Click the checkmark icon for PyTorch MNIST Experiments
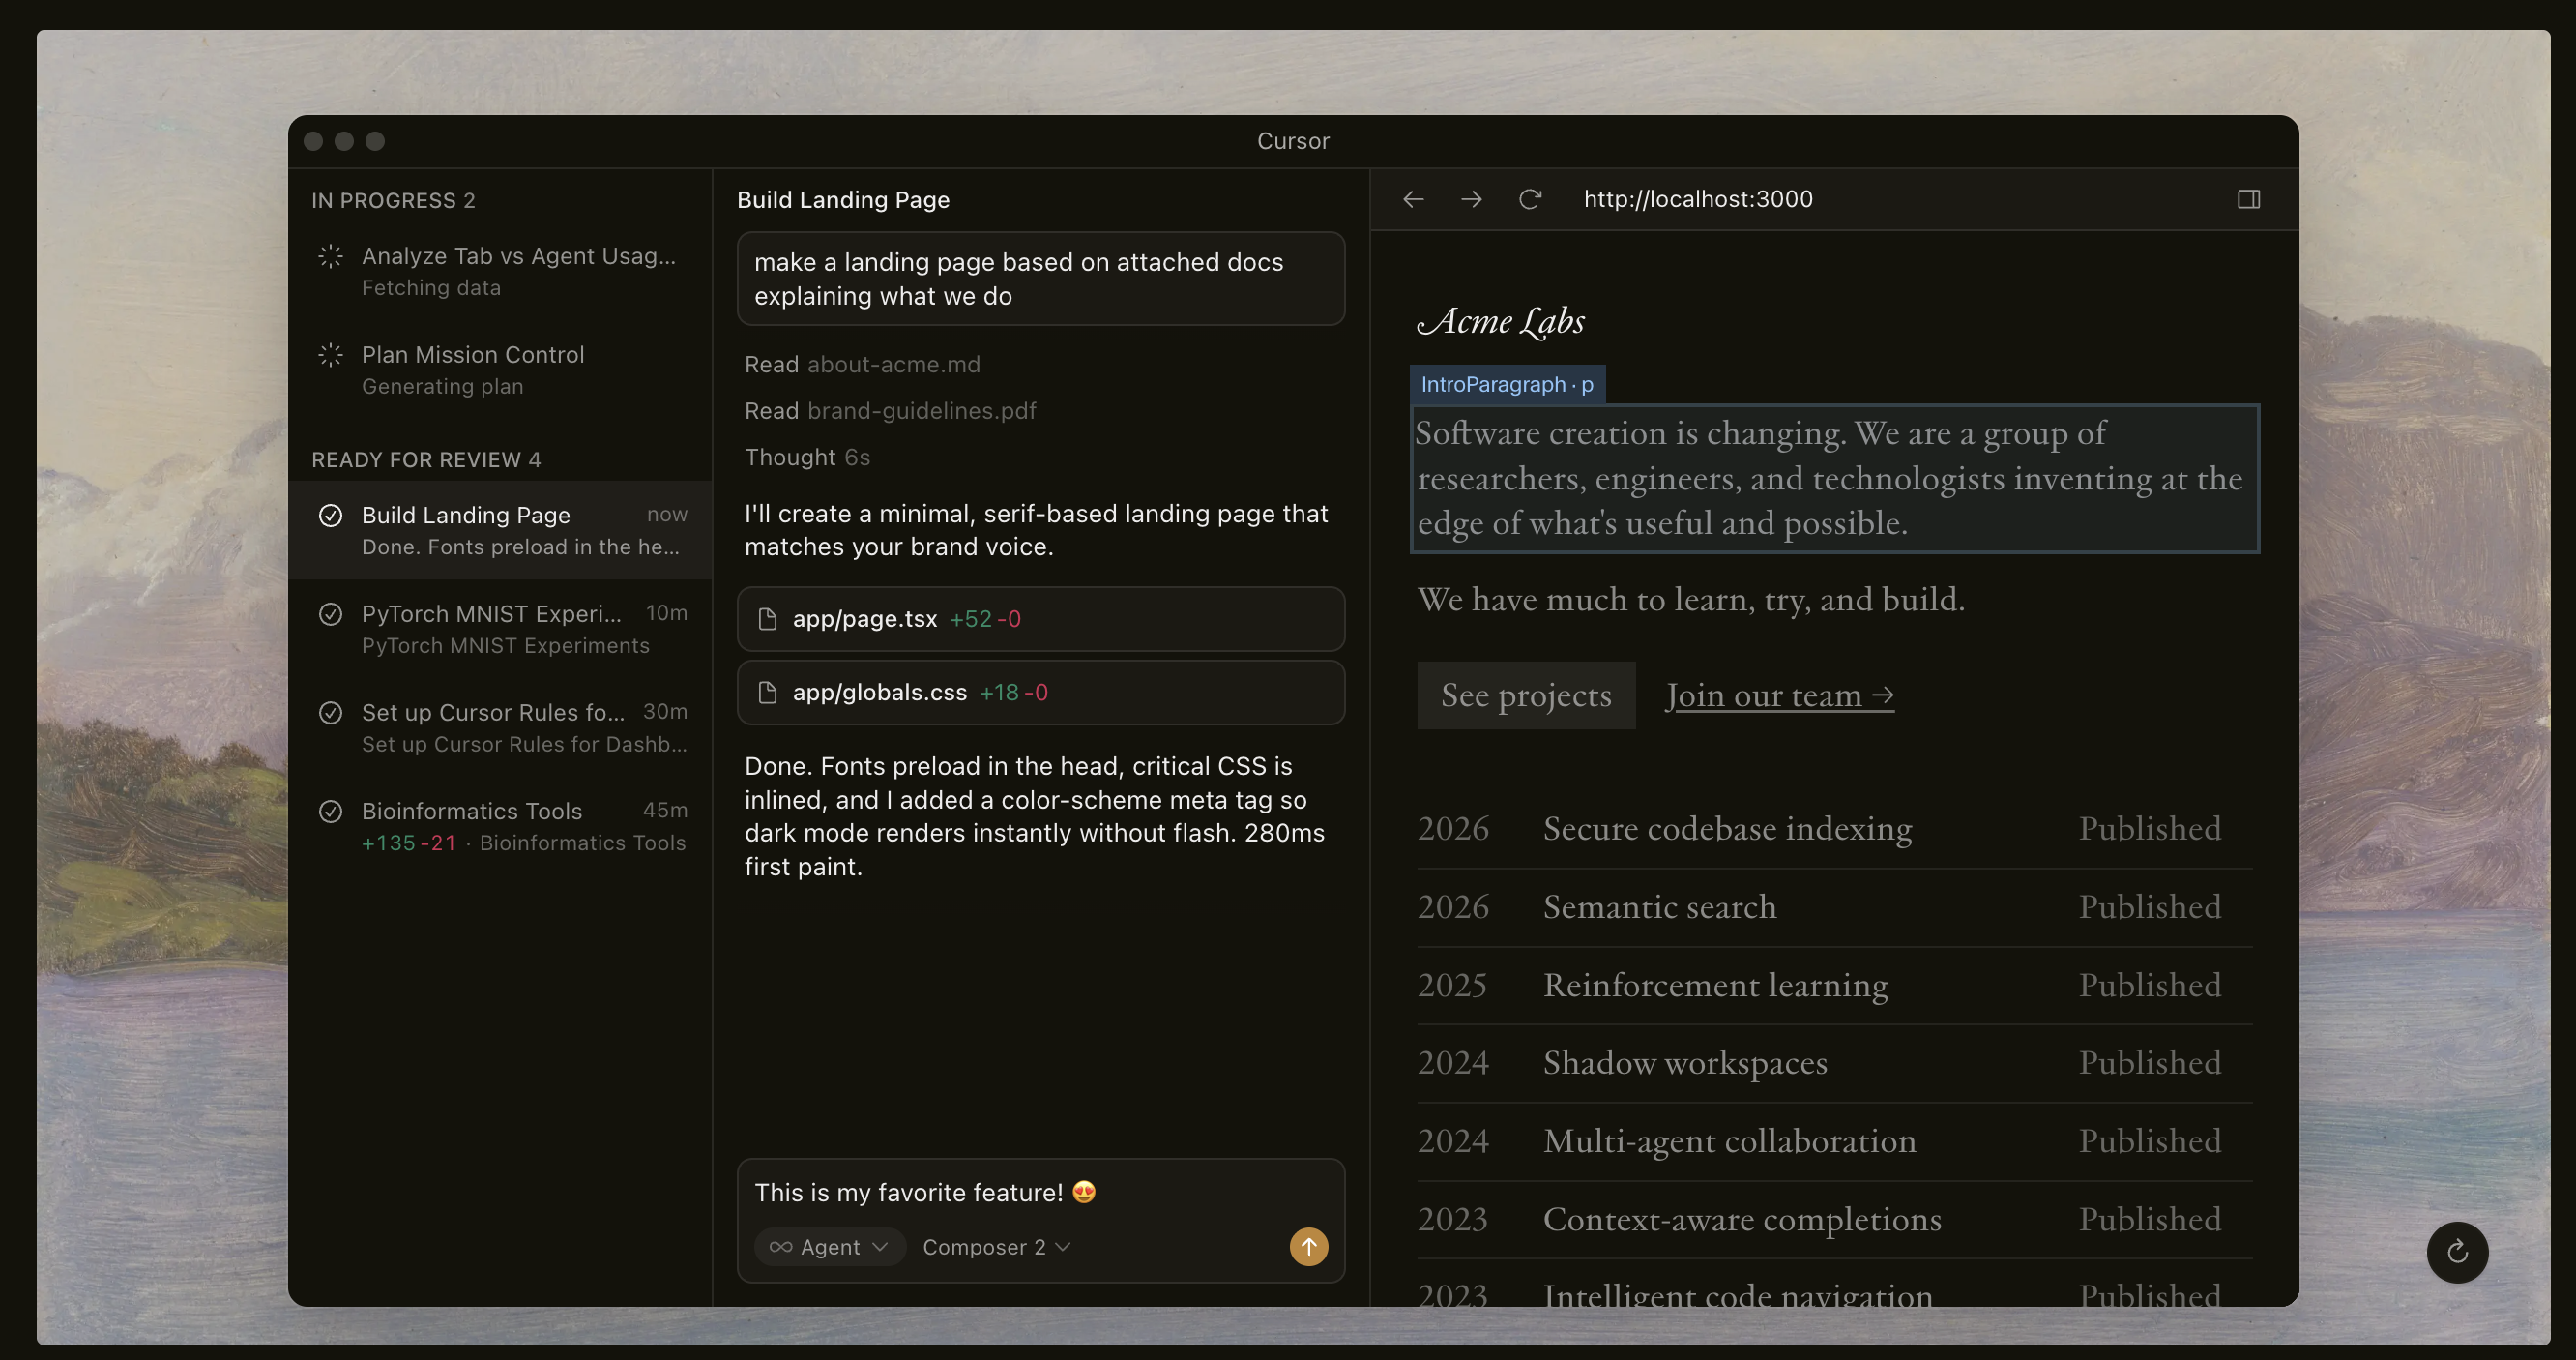Image resolution: width=2576 pixels, height=1360 pixels. pyautogui.click(x=330, y=614)
